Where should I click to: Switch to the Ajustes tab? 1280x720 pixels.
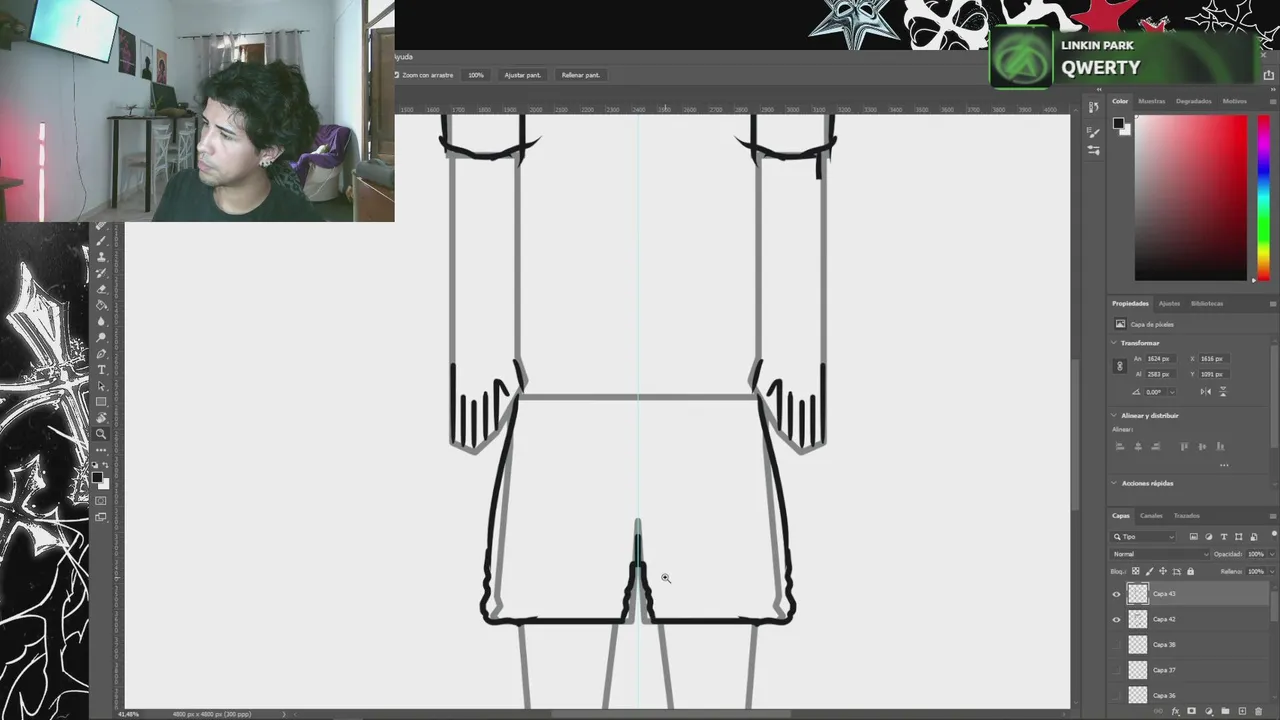(x=1169, y=303)
